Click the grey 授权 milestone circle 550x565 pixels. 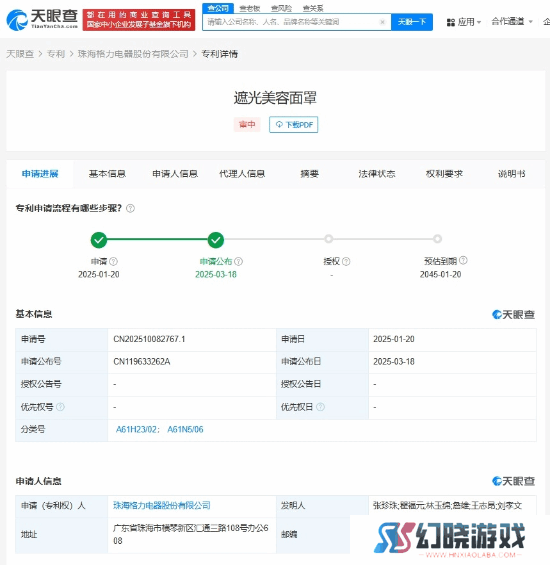(328, 239)
